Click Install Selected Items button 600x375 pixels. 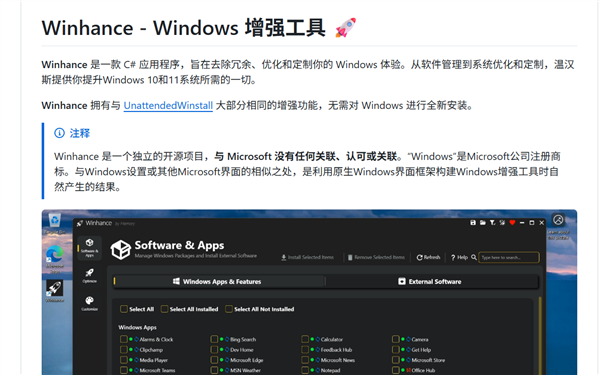(307, 257)
